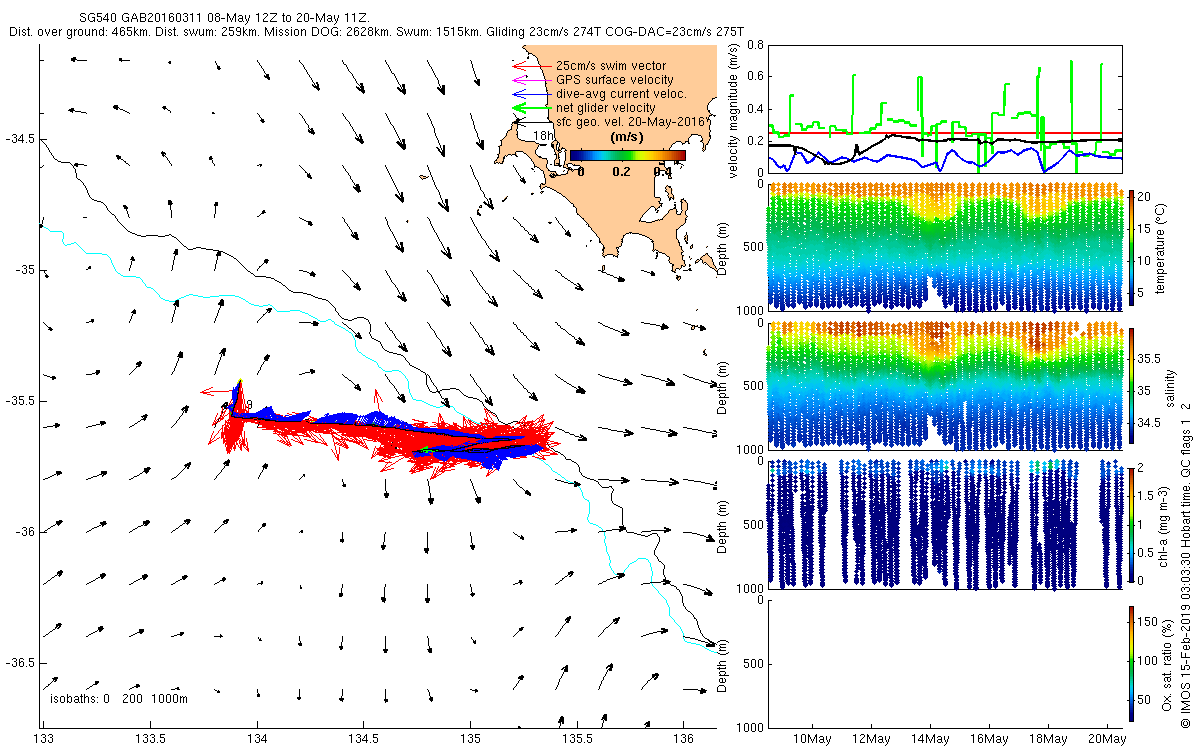1200x750 pixels.
Task: Click the '0.8' tick on velocity magnitude axis
Action: (x=755, y=45)
